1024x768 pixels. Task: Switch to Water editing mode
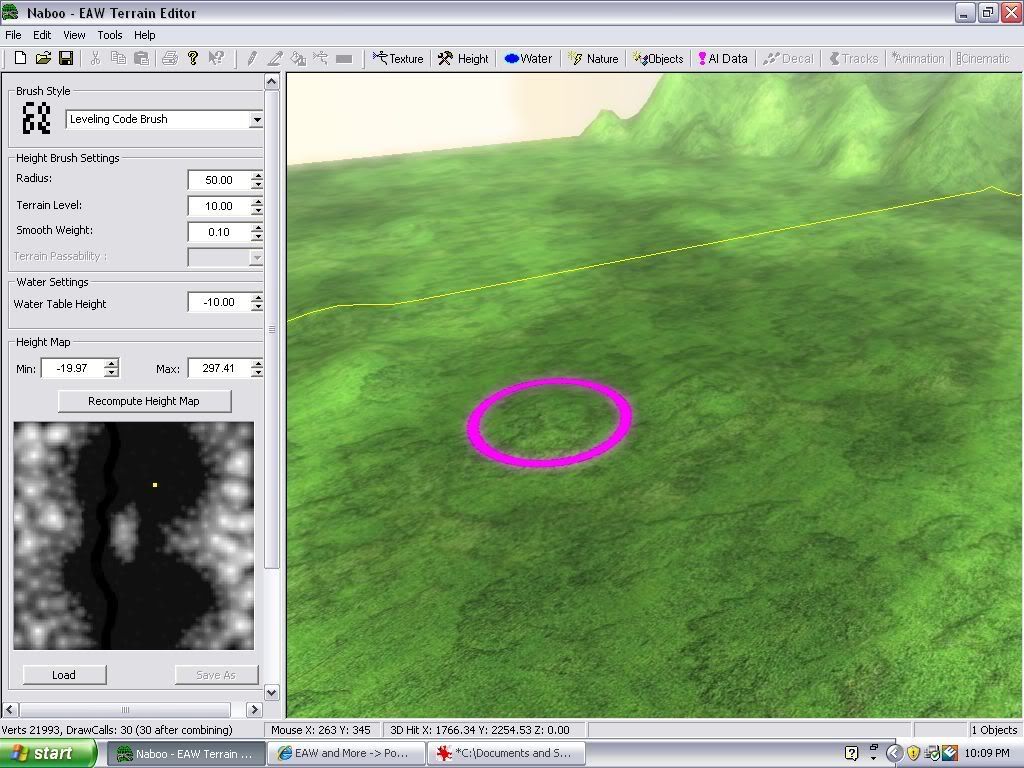[x=528, y=59]
